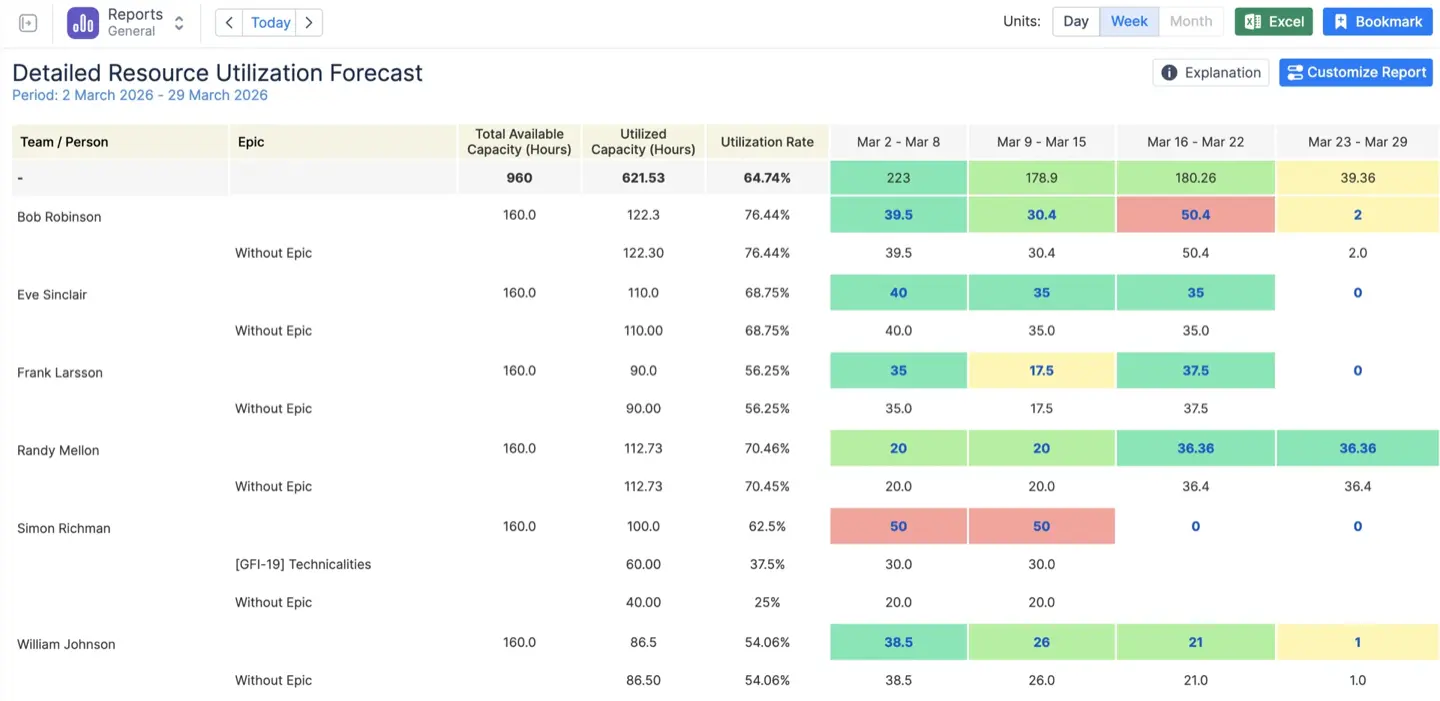Open the Customize Report settings icon

click(x=1297, y=72)
